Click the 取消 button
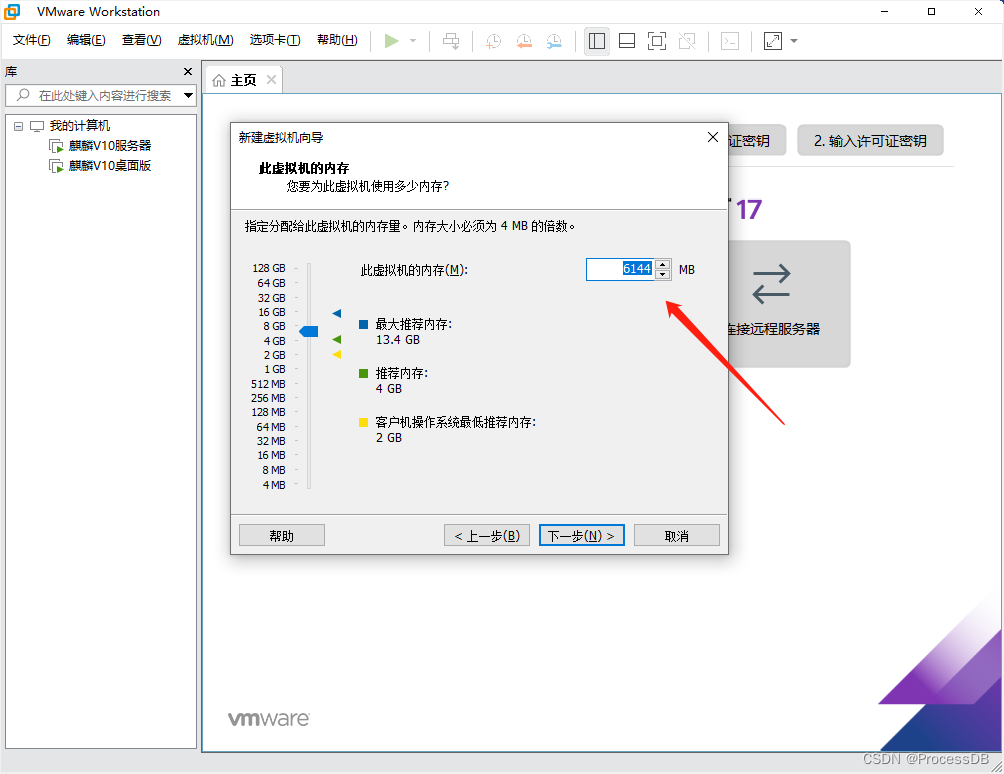The height and width of the screenshot is (774, 1004). 677,535
